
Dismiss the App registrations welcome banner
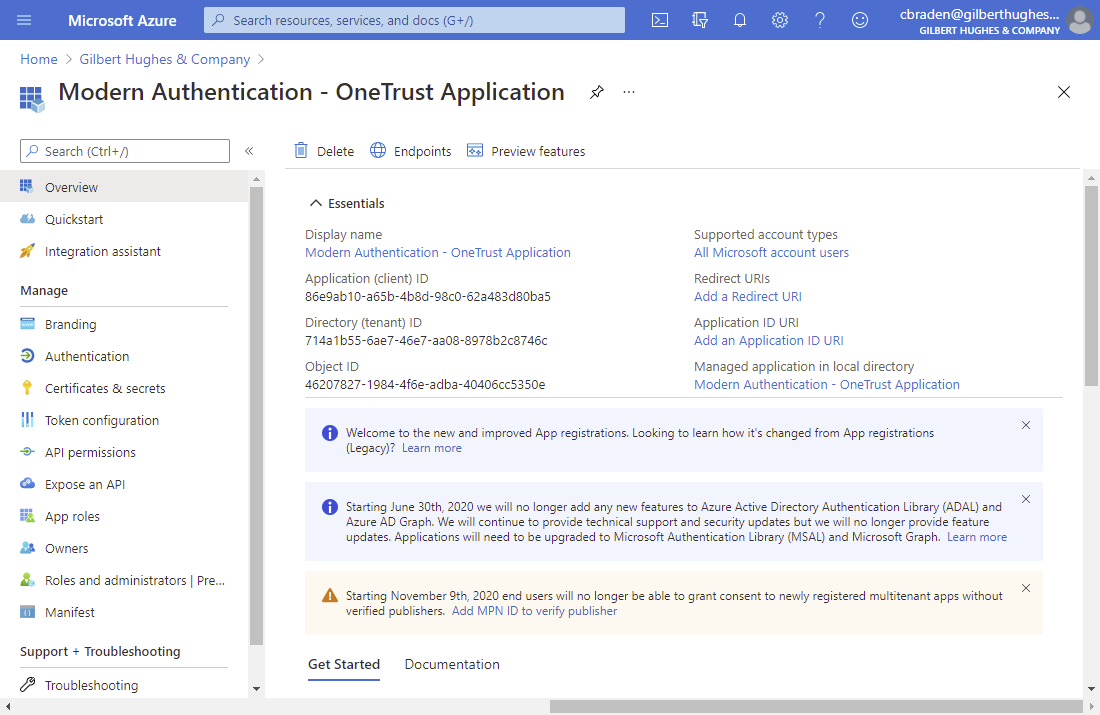(x=1026, y=425)
